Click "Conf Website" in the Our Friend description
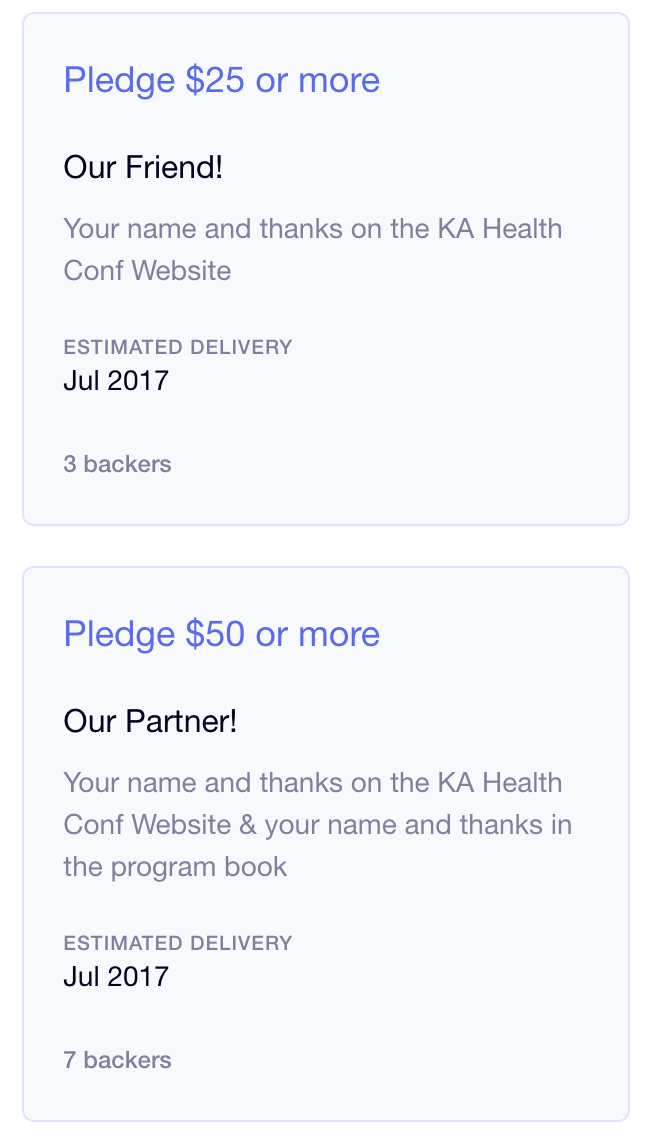Image resolution: width=648 pixels, height=1142 pixels. point(147,270)
